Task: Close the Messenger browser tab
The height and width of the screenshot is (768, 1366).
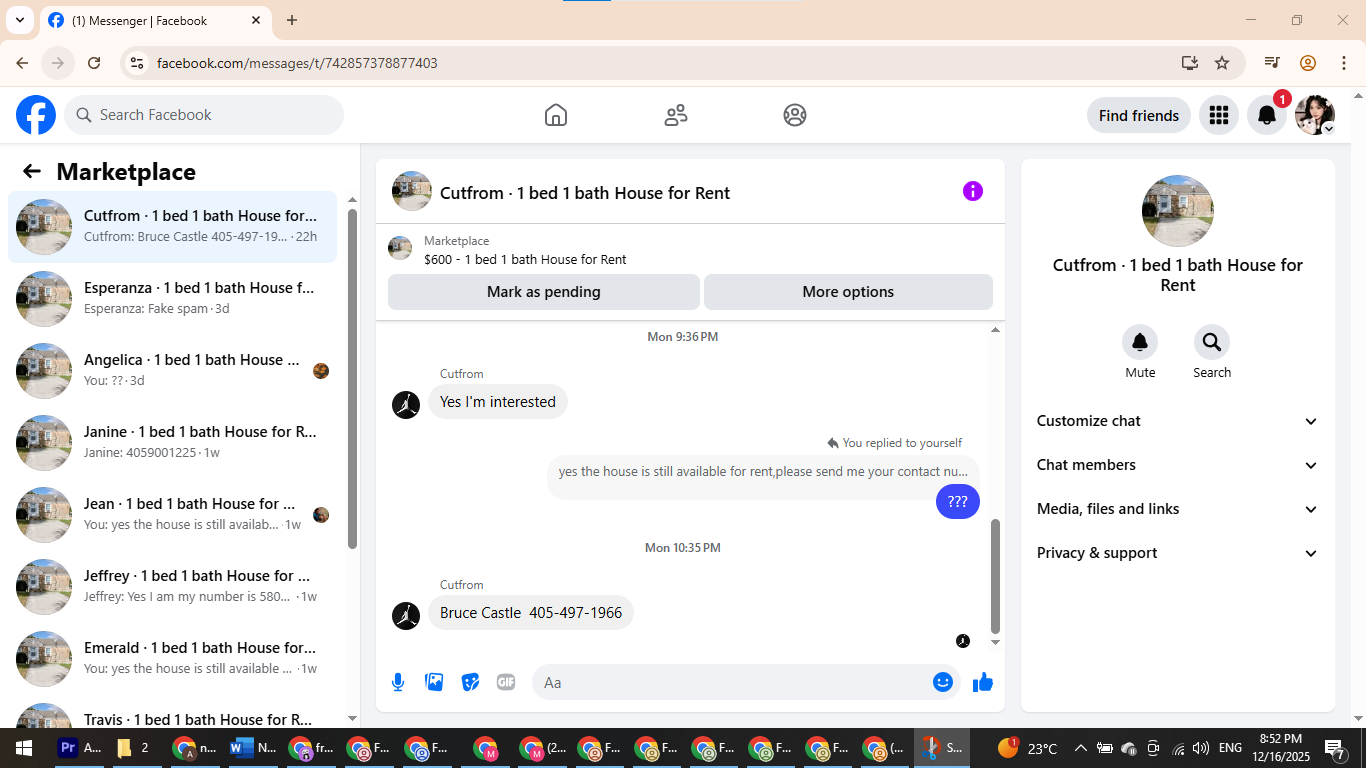Action: [x=256, y=20]
